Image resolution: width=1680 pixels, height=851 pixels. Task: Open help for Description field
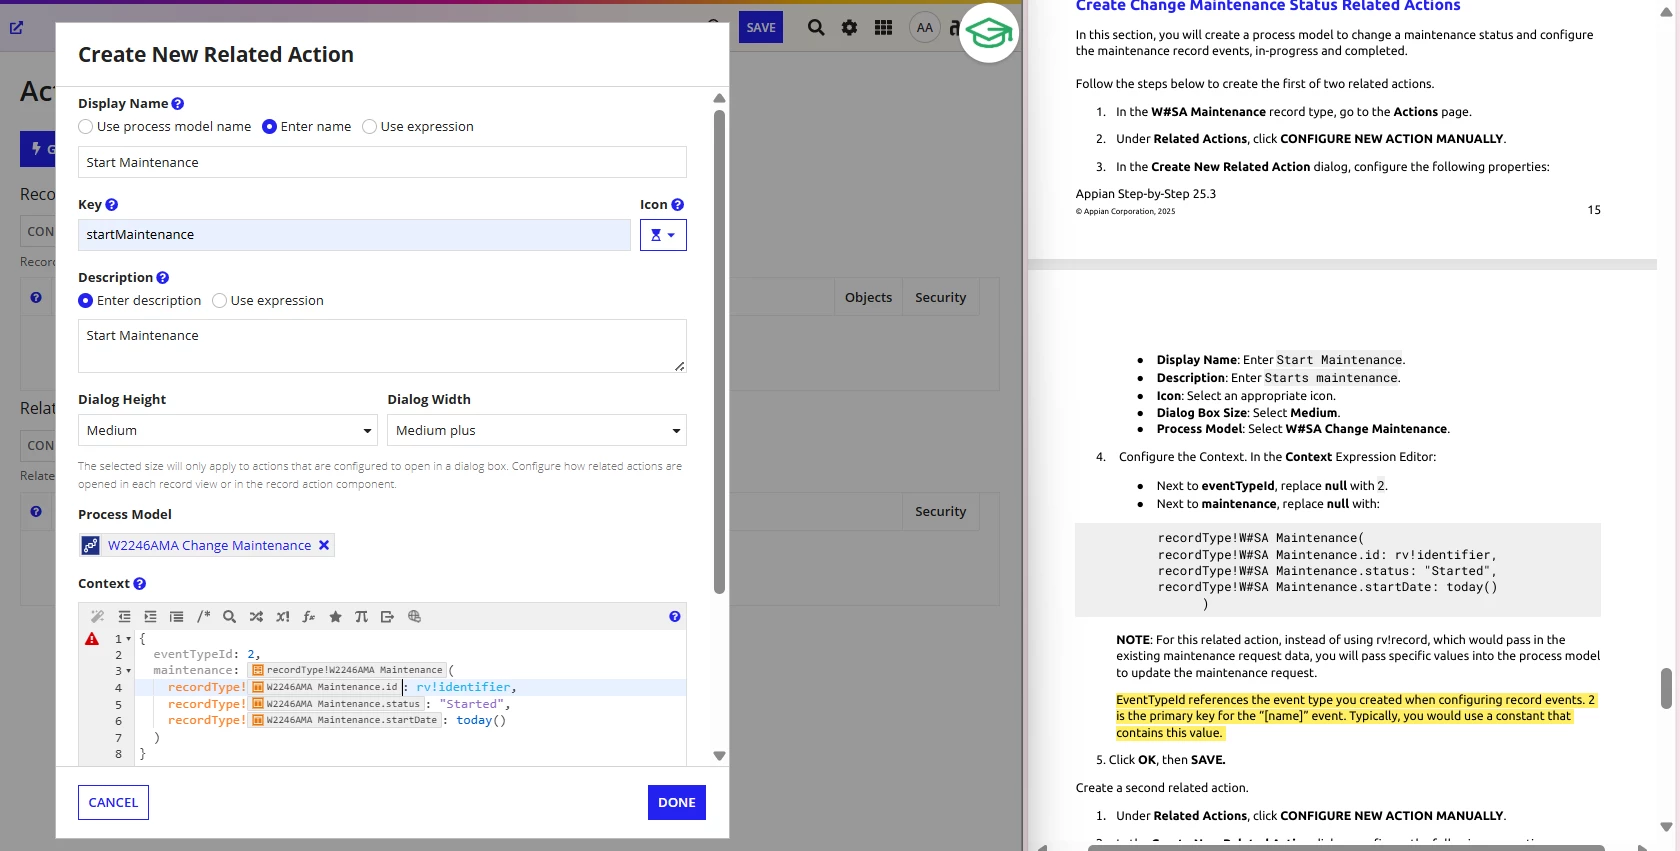click(163, 278)
